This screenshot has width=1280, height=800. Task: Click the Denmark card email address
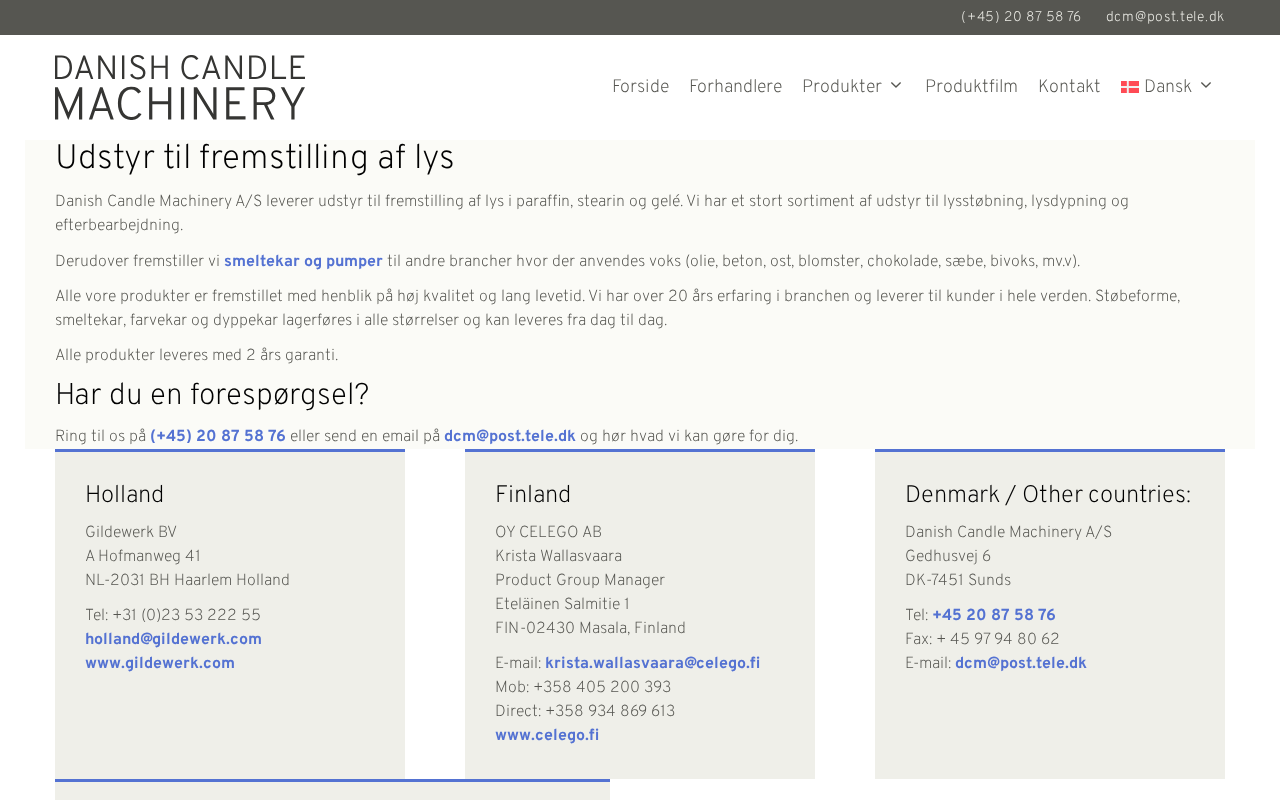[x=1020, y=663]
